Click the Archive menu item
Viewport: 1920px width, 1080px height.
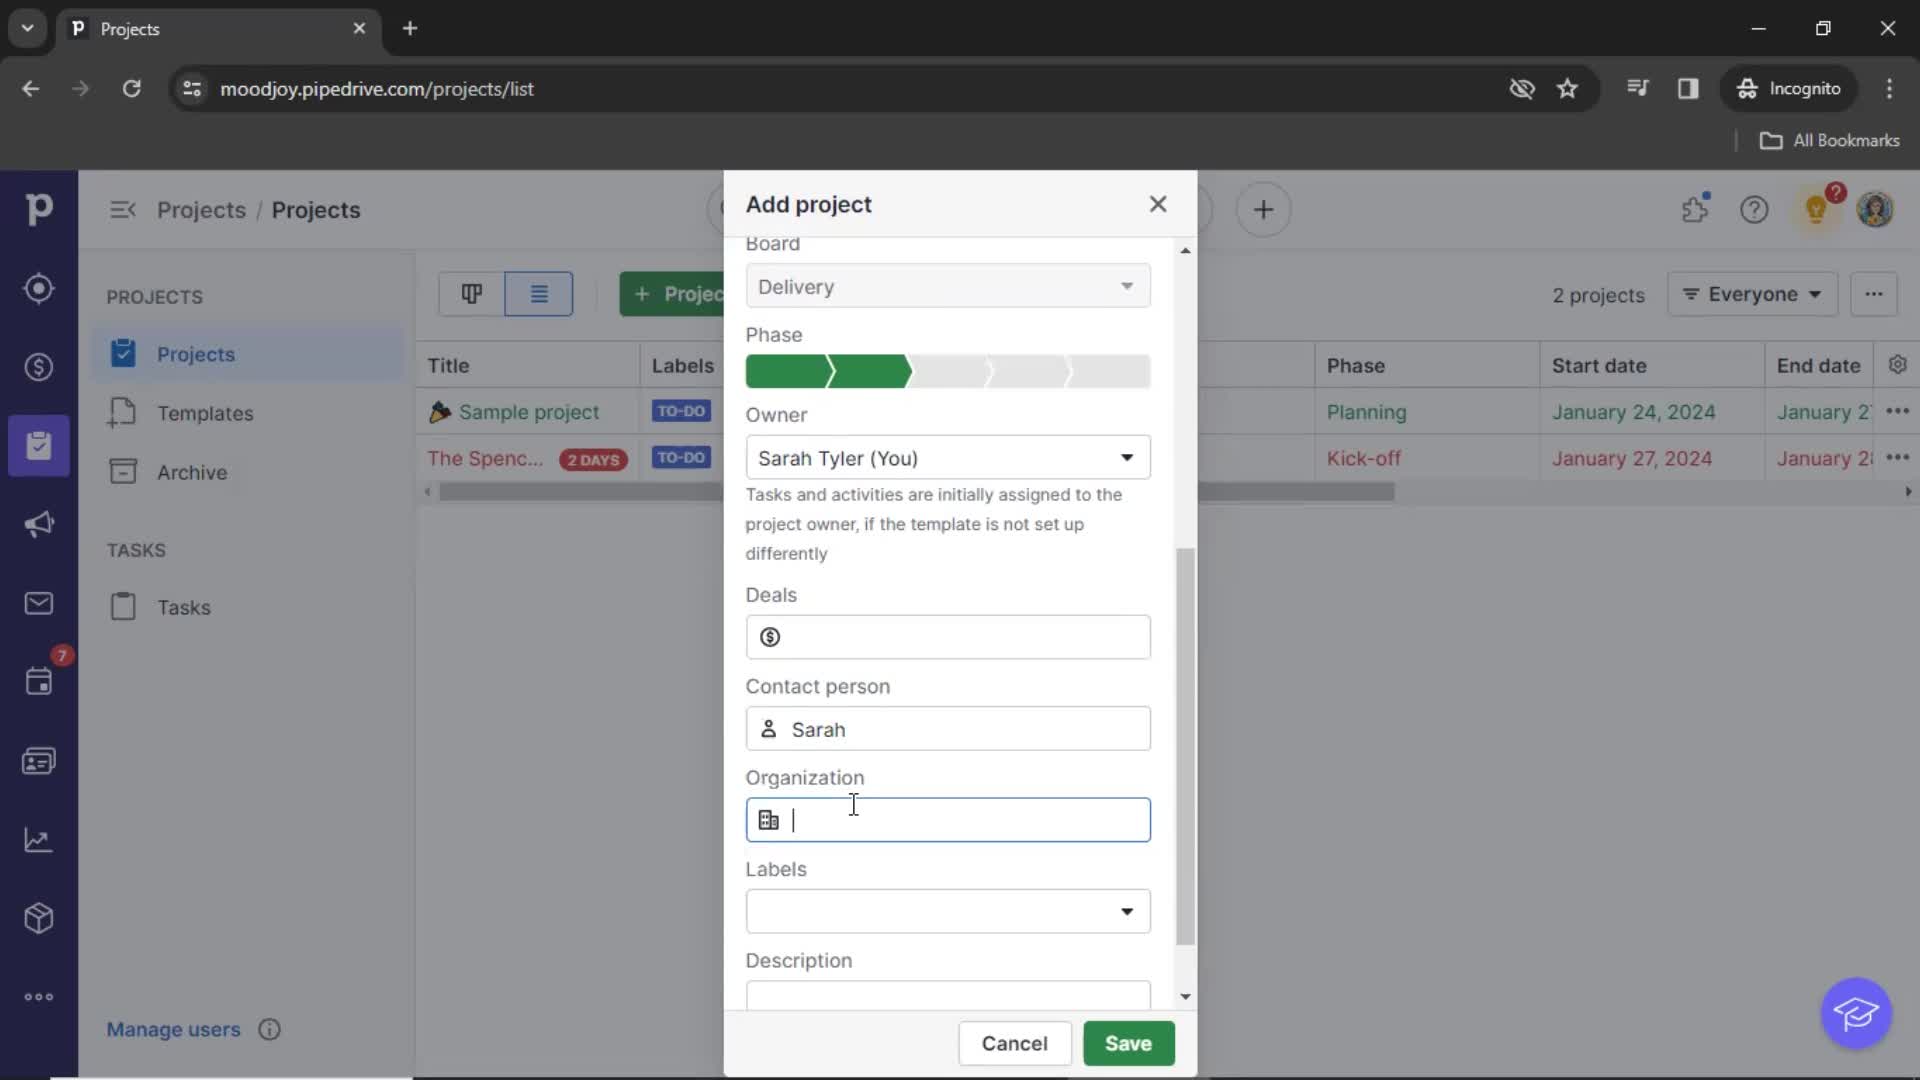[191, 471]
